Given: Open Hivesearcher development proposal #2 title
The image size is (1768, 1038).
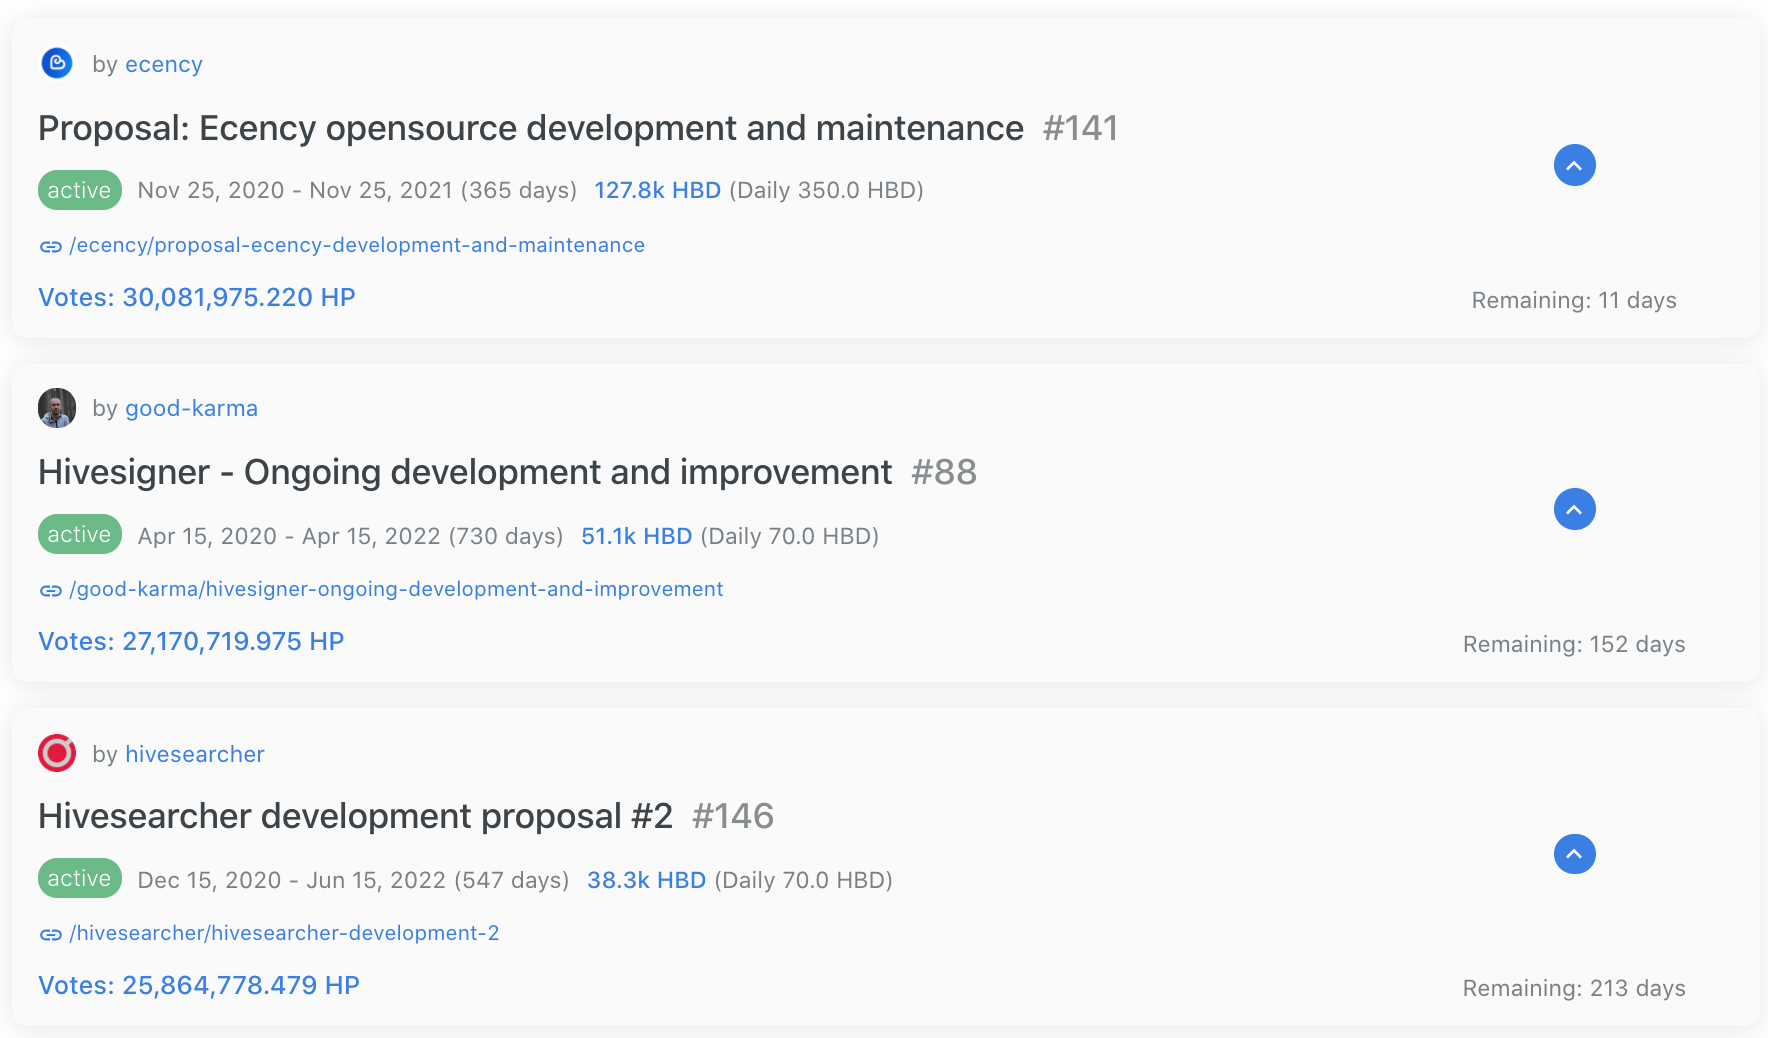Looking at the screenshot, I should click(355, 816).
